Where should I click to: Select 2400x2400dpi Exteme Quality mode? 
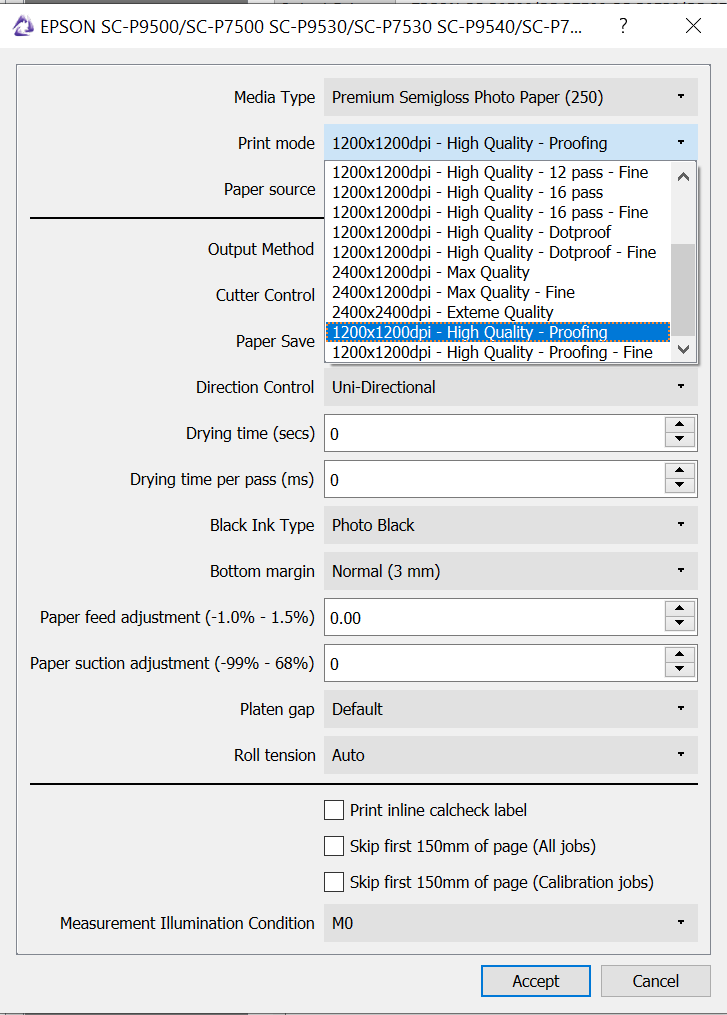click(x=497, y=313)
